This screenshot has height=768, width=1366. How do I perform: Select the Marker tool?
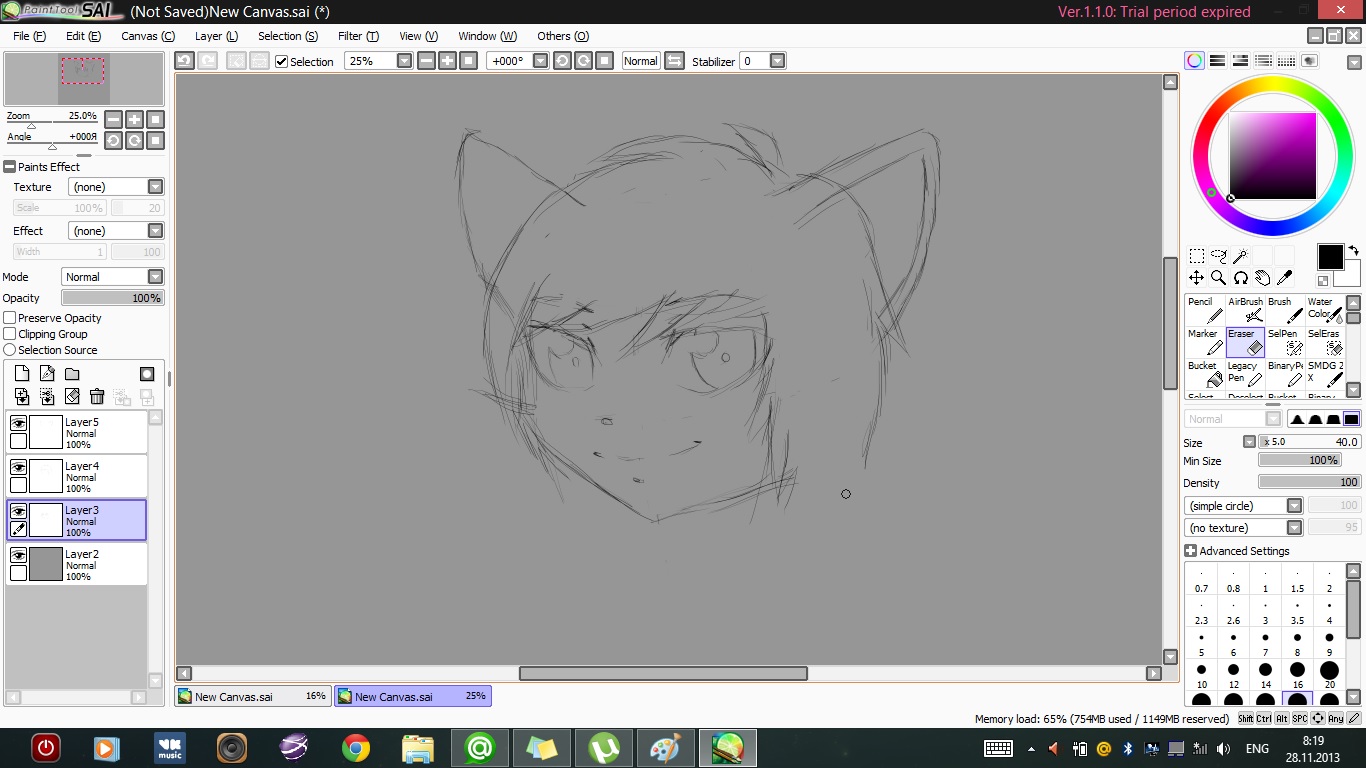click(1205, 342)
